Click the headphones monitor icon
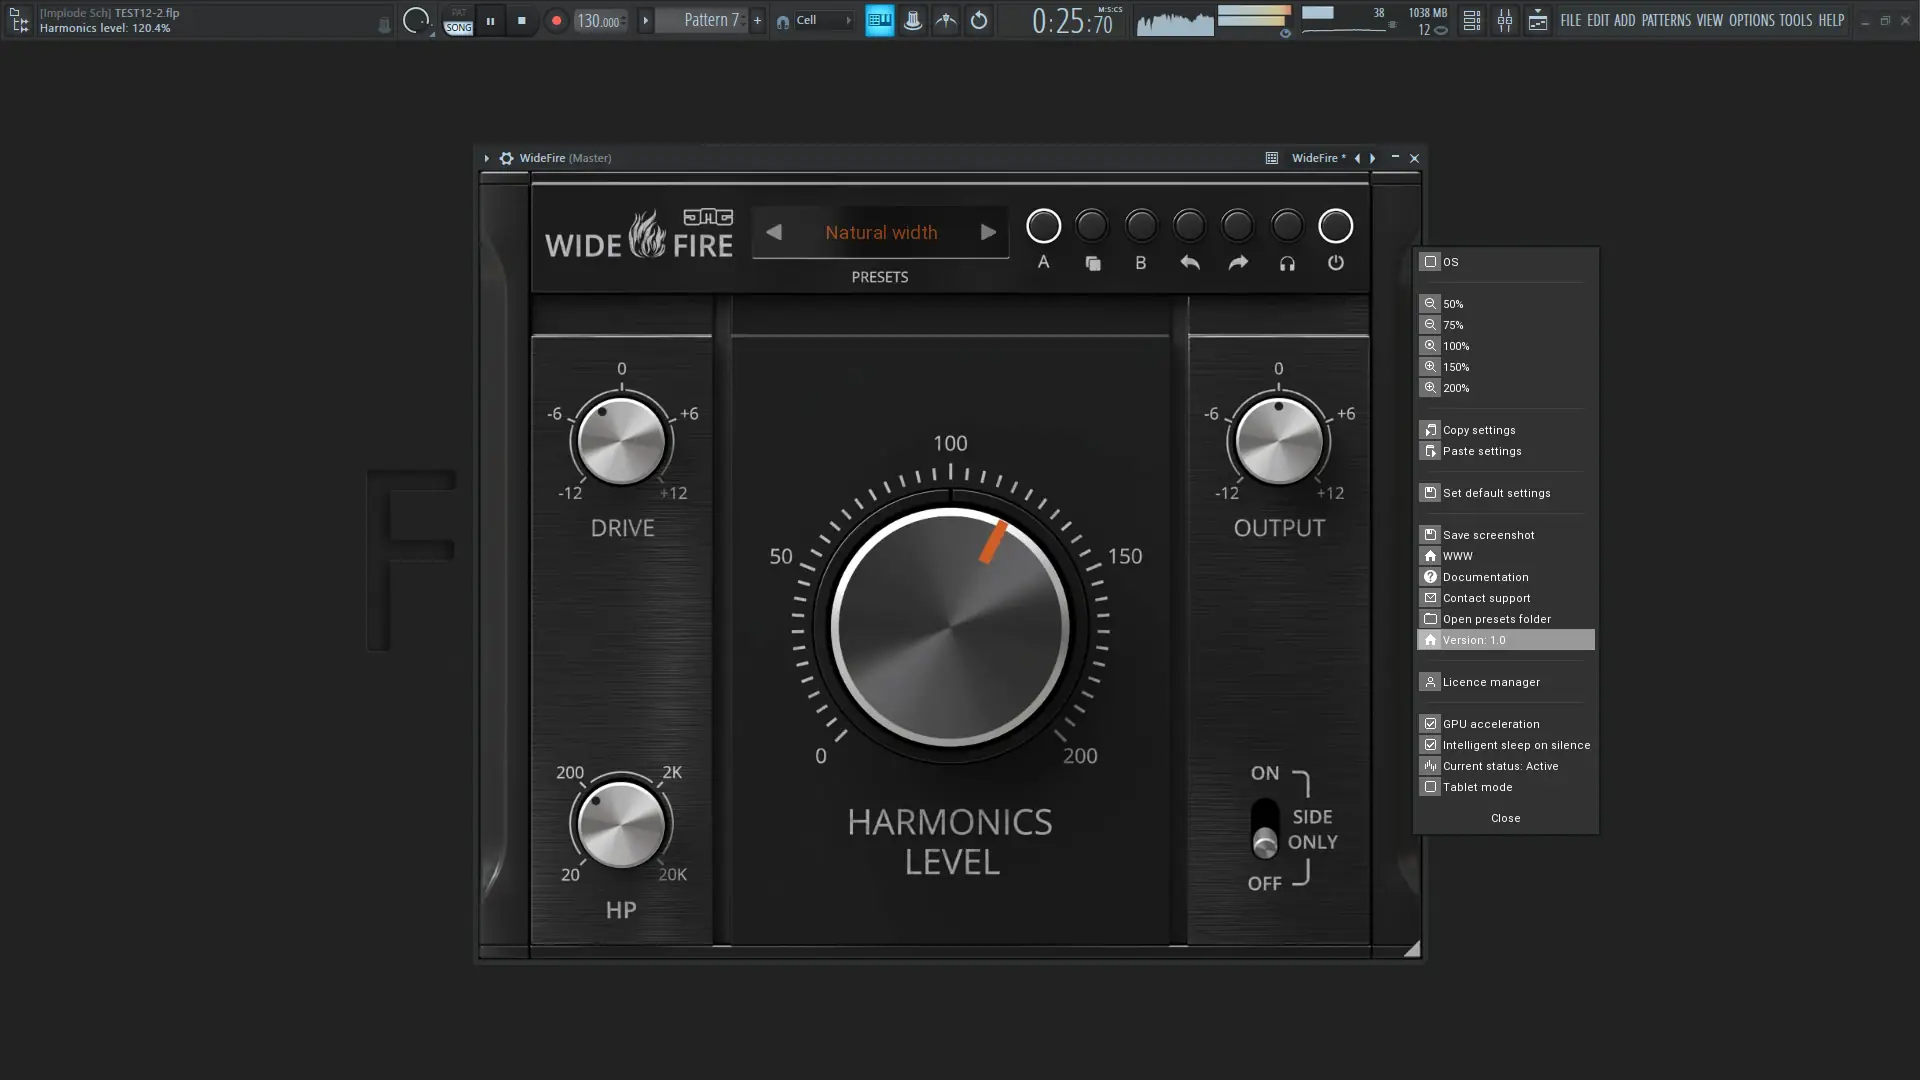The height and width of the screenshot is (1080, 1920). (1287, 264)
